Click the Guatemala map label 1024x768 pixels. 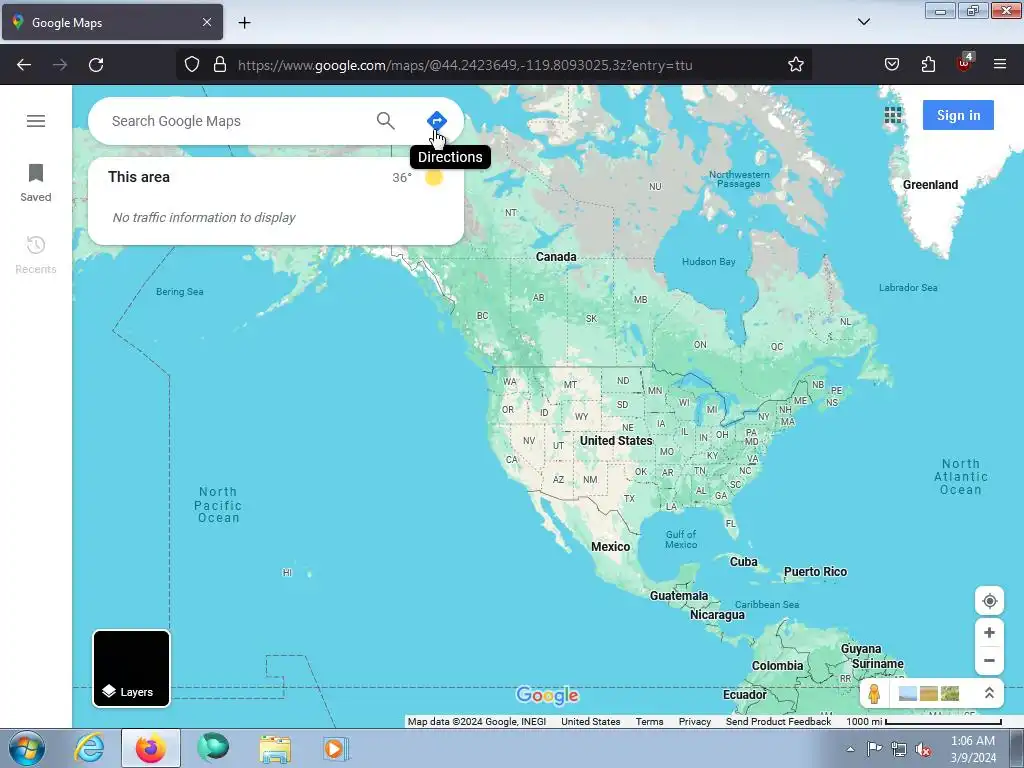click(x=679, y=596)
